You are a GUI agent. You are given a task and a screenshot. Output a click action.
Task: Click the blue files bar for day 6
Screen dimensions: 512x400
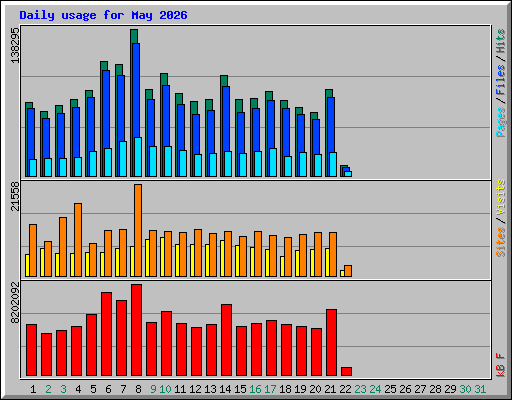click(x=106, y=109)
